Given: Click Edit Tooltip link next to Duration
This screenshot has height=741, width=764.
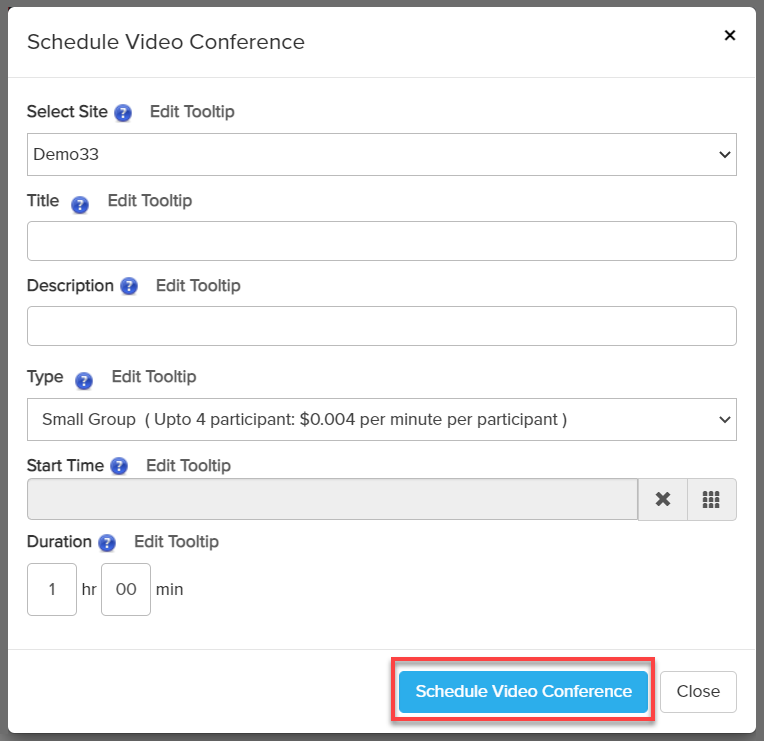Looking at the screenshot, I should click(x=176, y=542).
